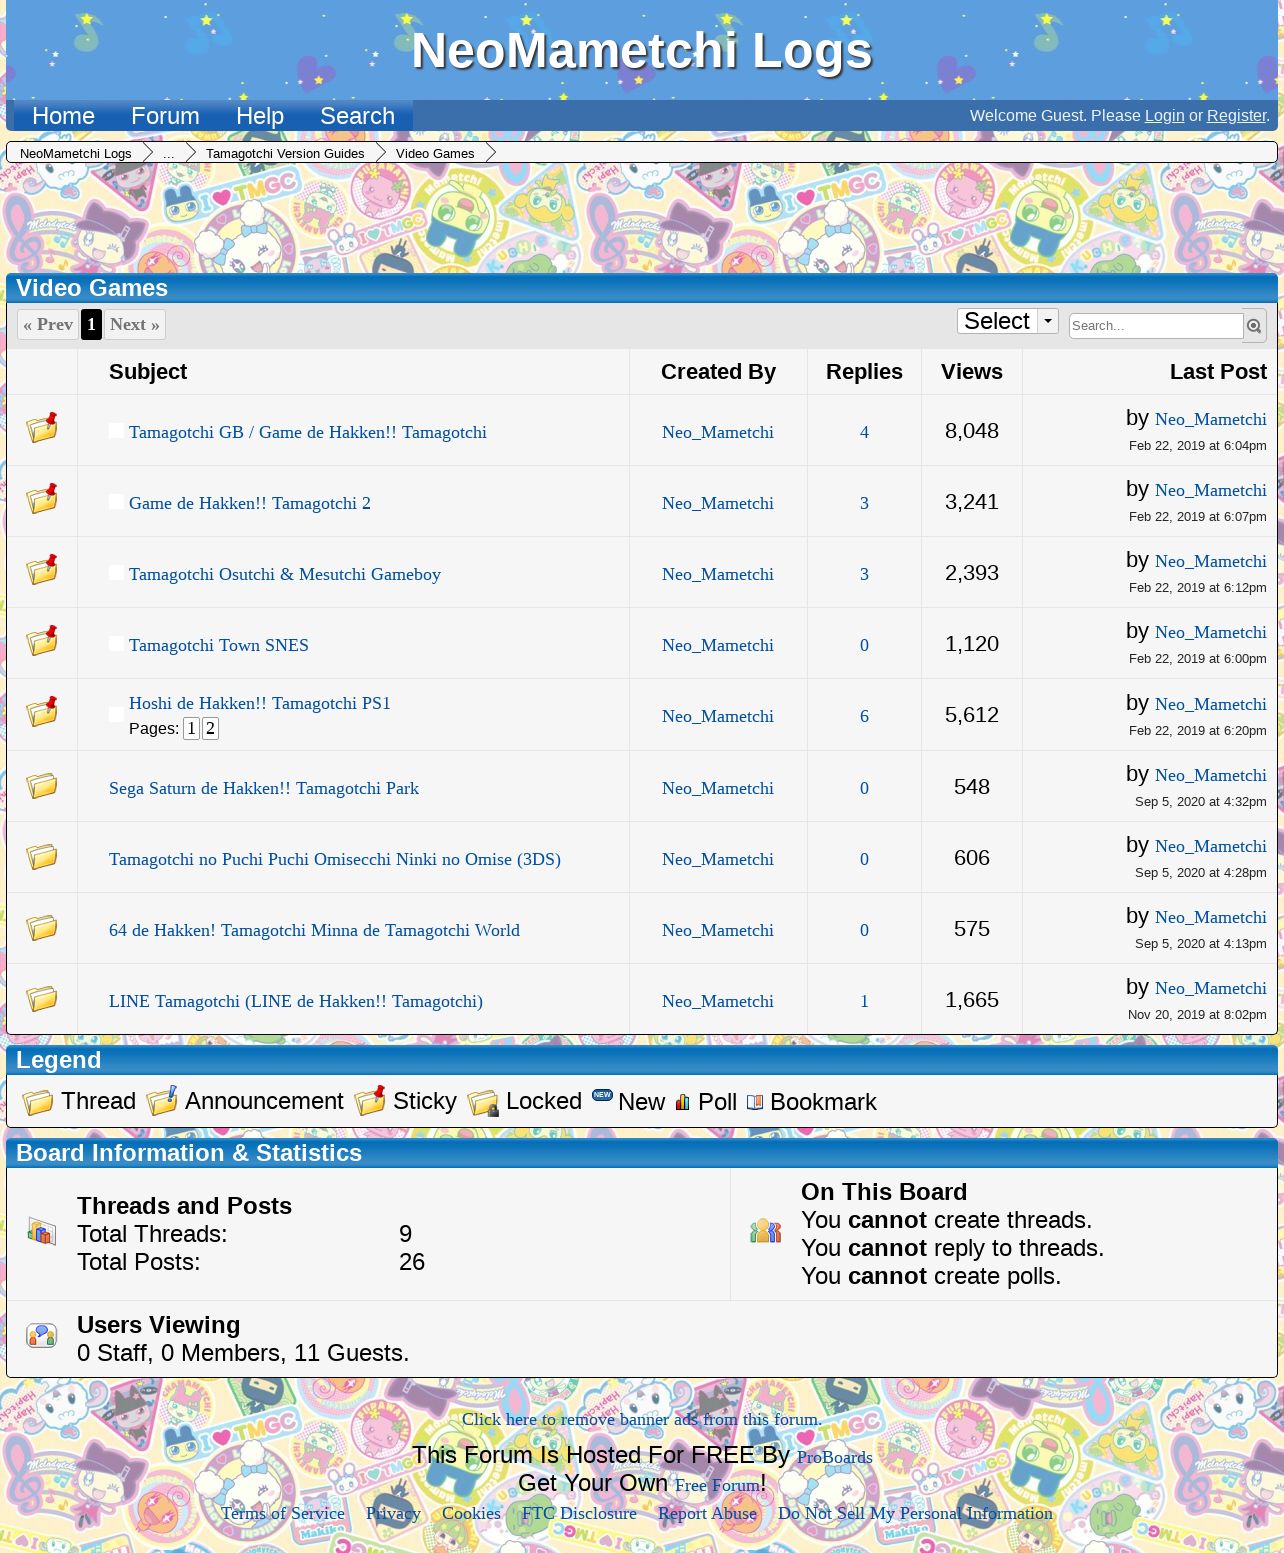Viewport: 1284px width, 1553px height.
Task: Open FTC Disclosure footer link
Action: 579,1513
